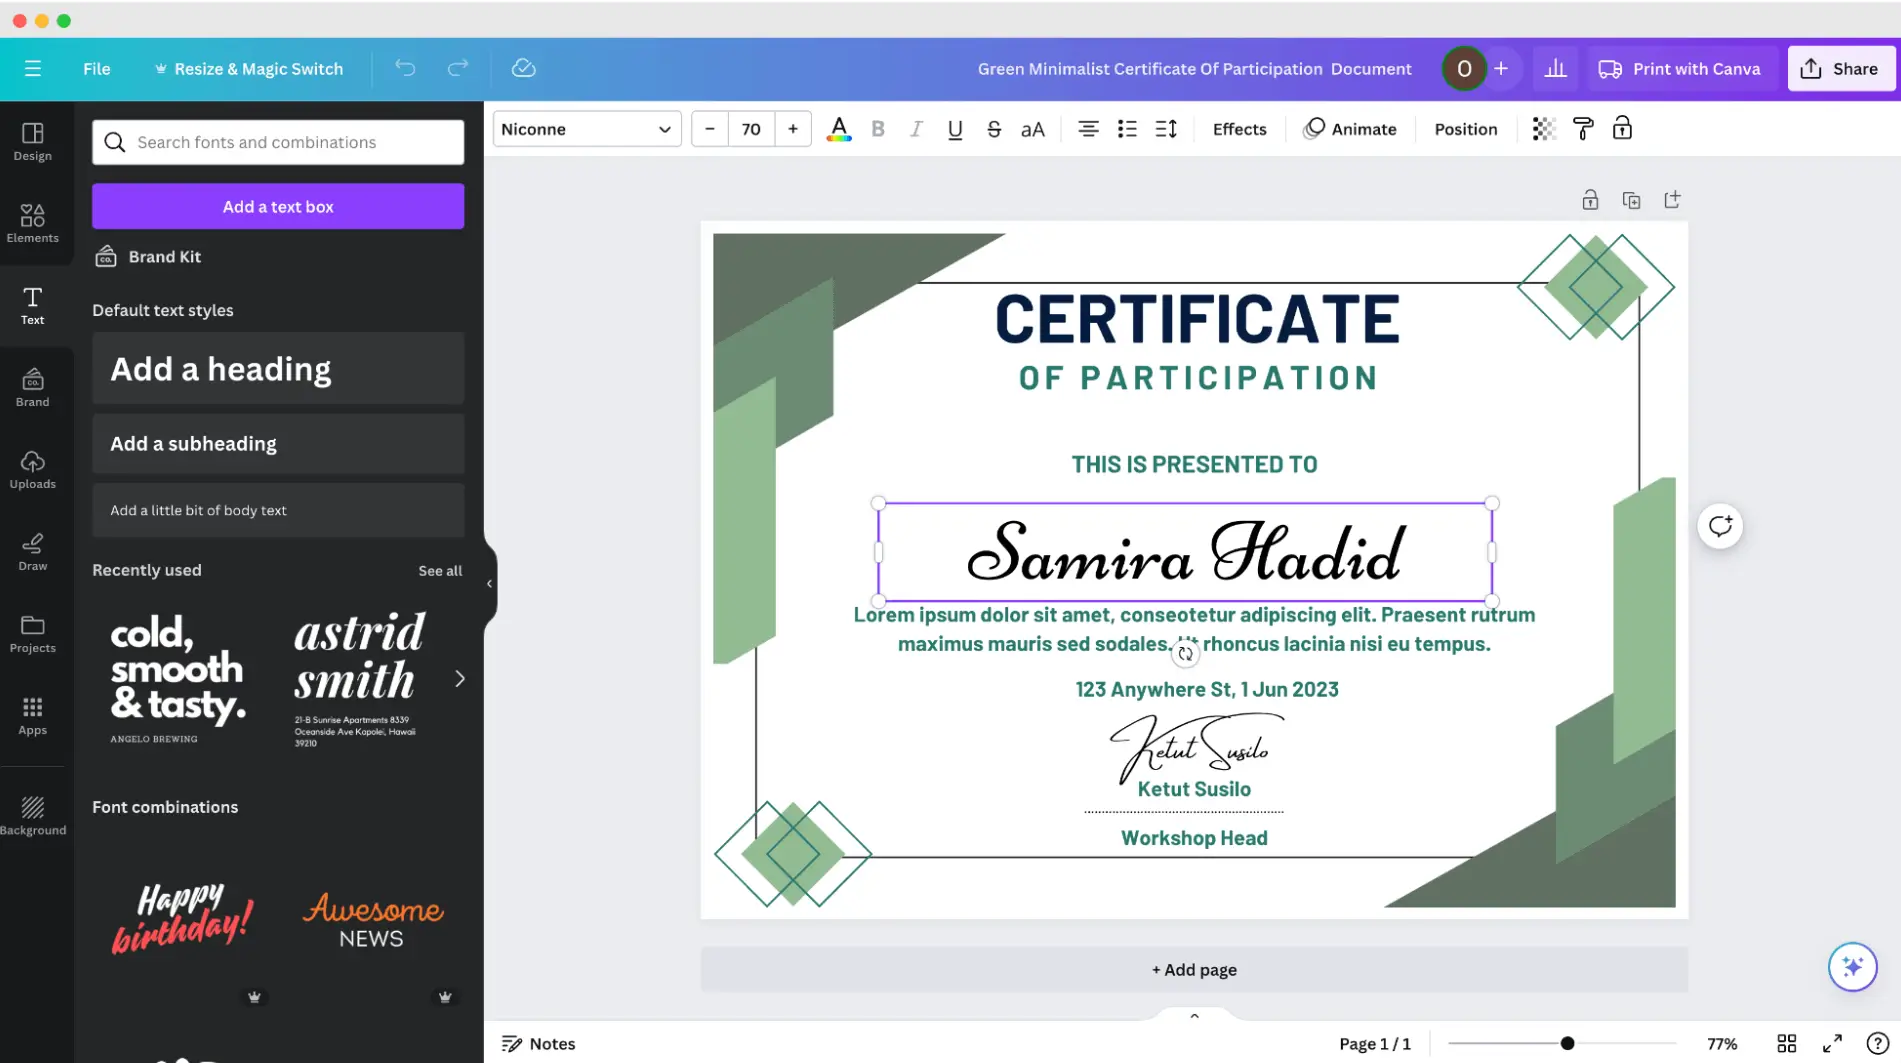The height and width of the screenshot is (1063, 1901).
Task: Toggle bold on the selected text
Action: pos(878,128)
